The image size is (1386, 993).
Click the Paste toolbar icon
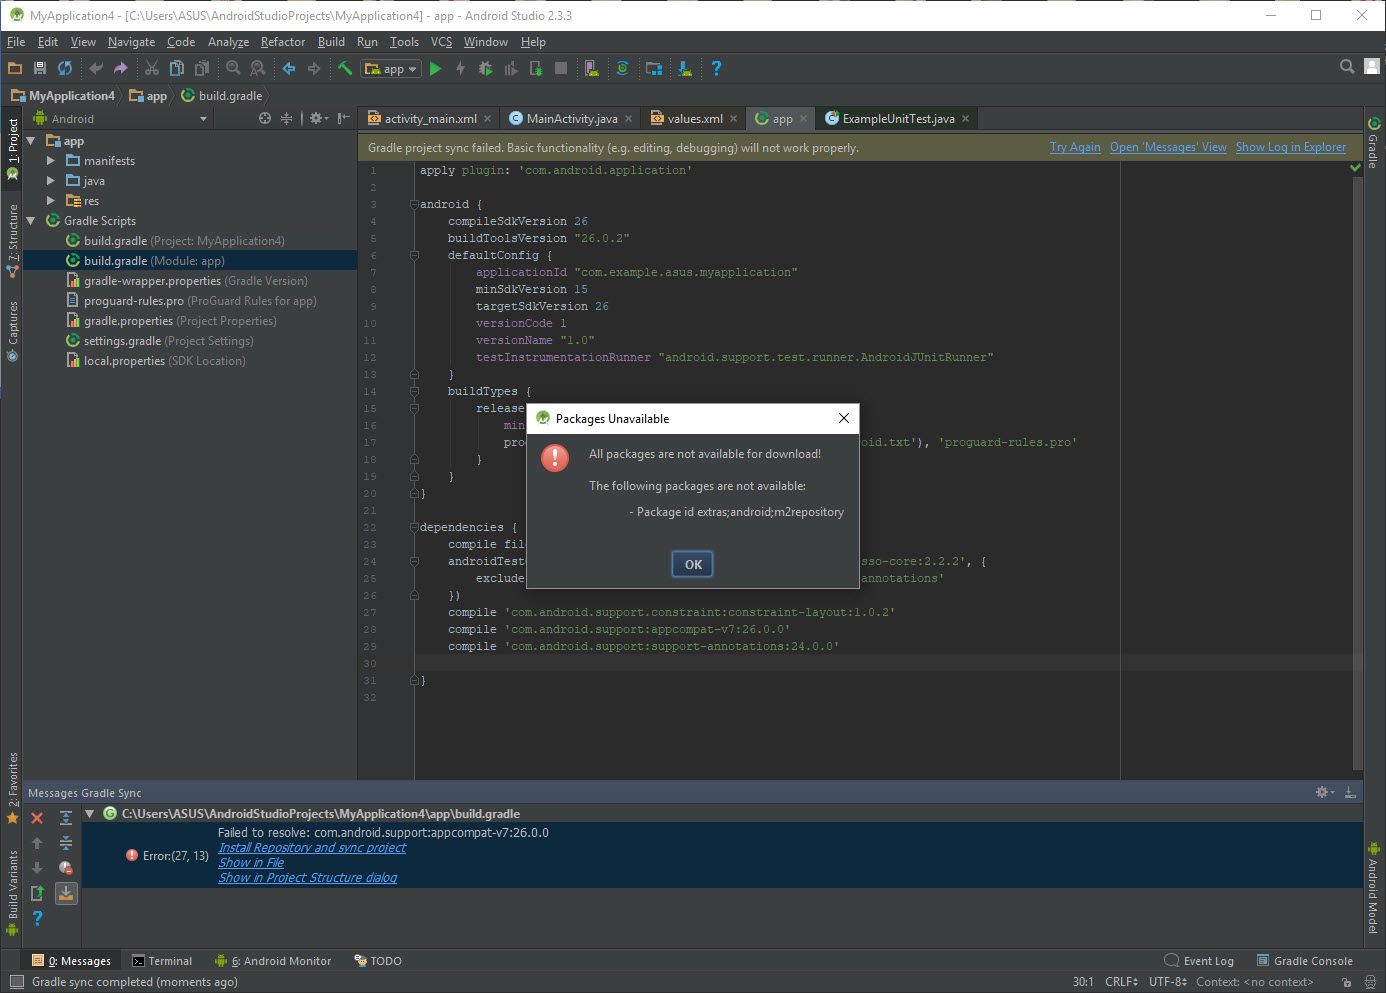(x=202, y=68)
